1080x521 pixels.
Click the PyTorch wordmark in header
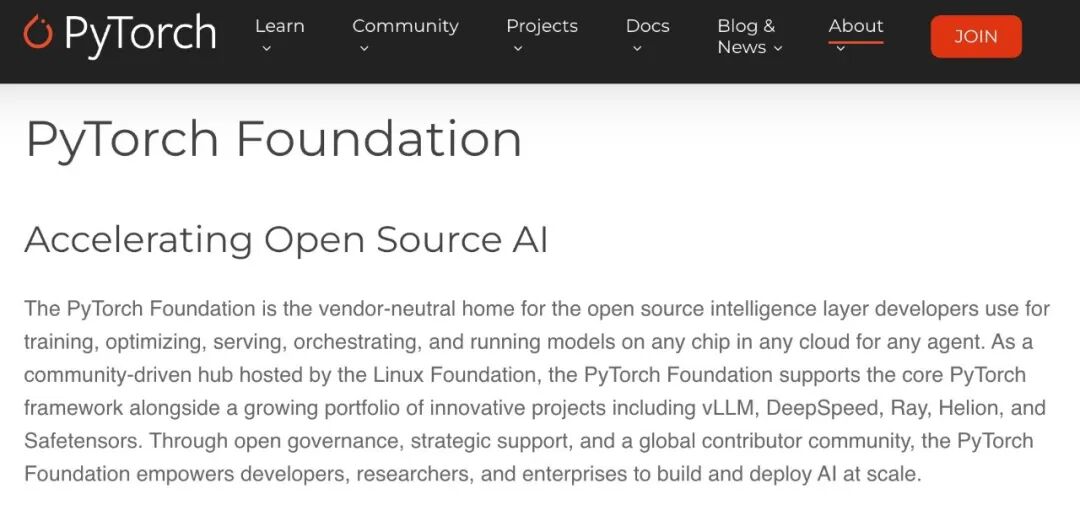(x=141, y=34)
